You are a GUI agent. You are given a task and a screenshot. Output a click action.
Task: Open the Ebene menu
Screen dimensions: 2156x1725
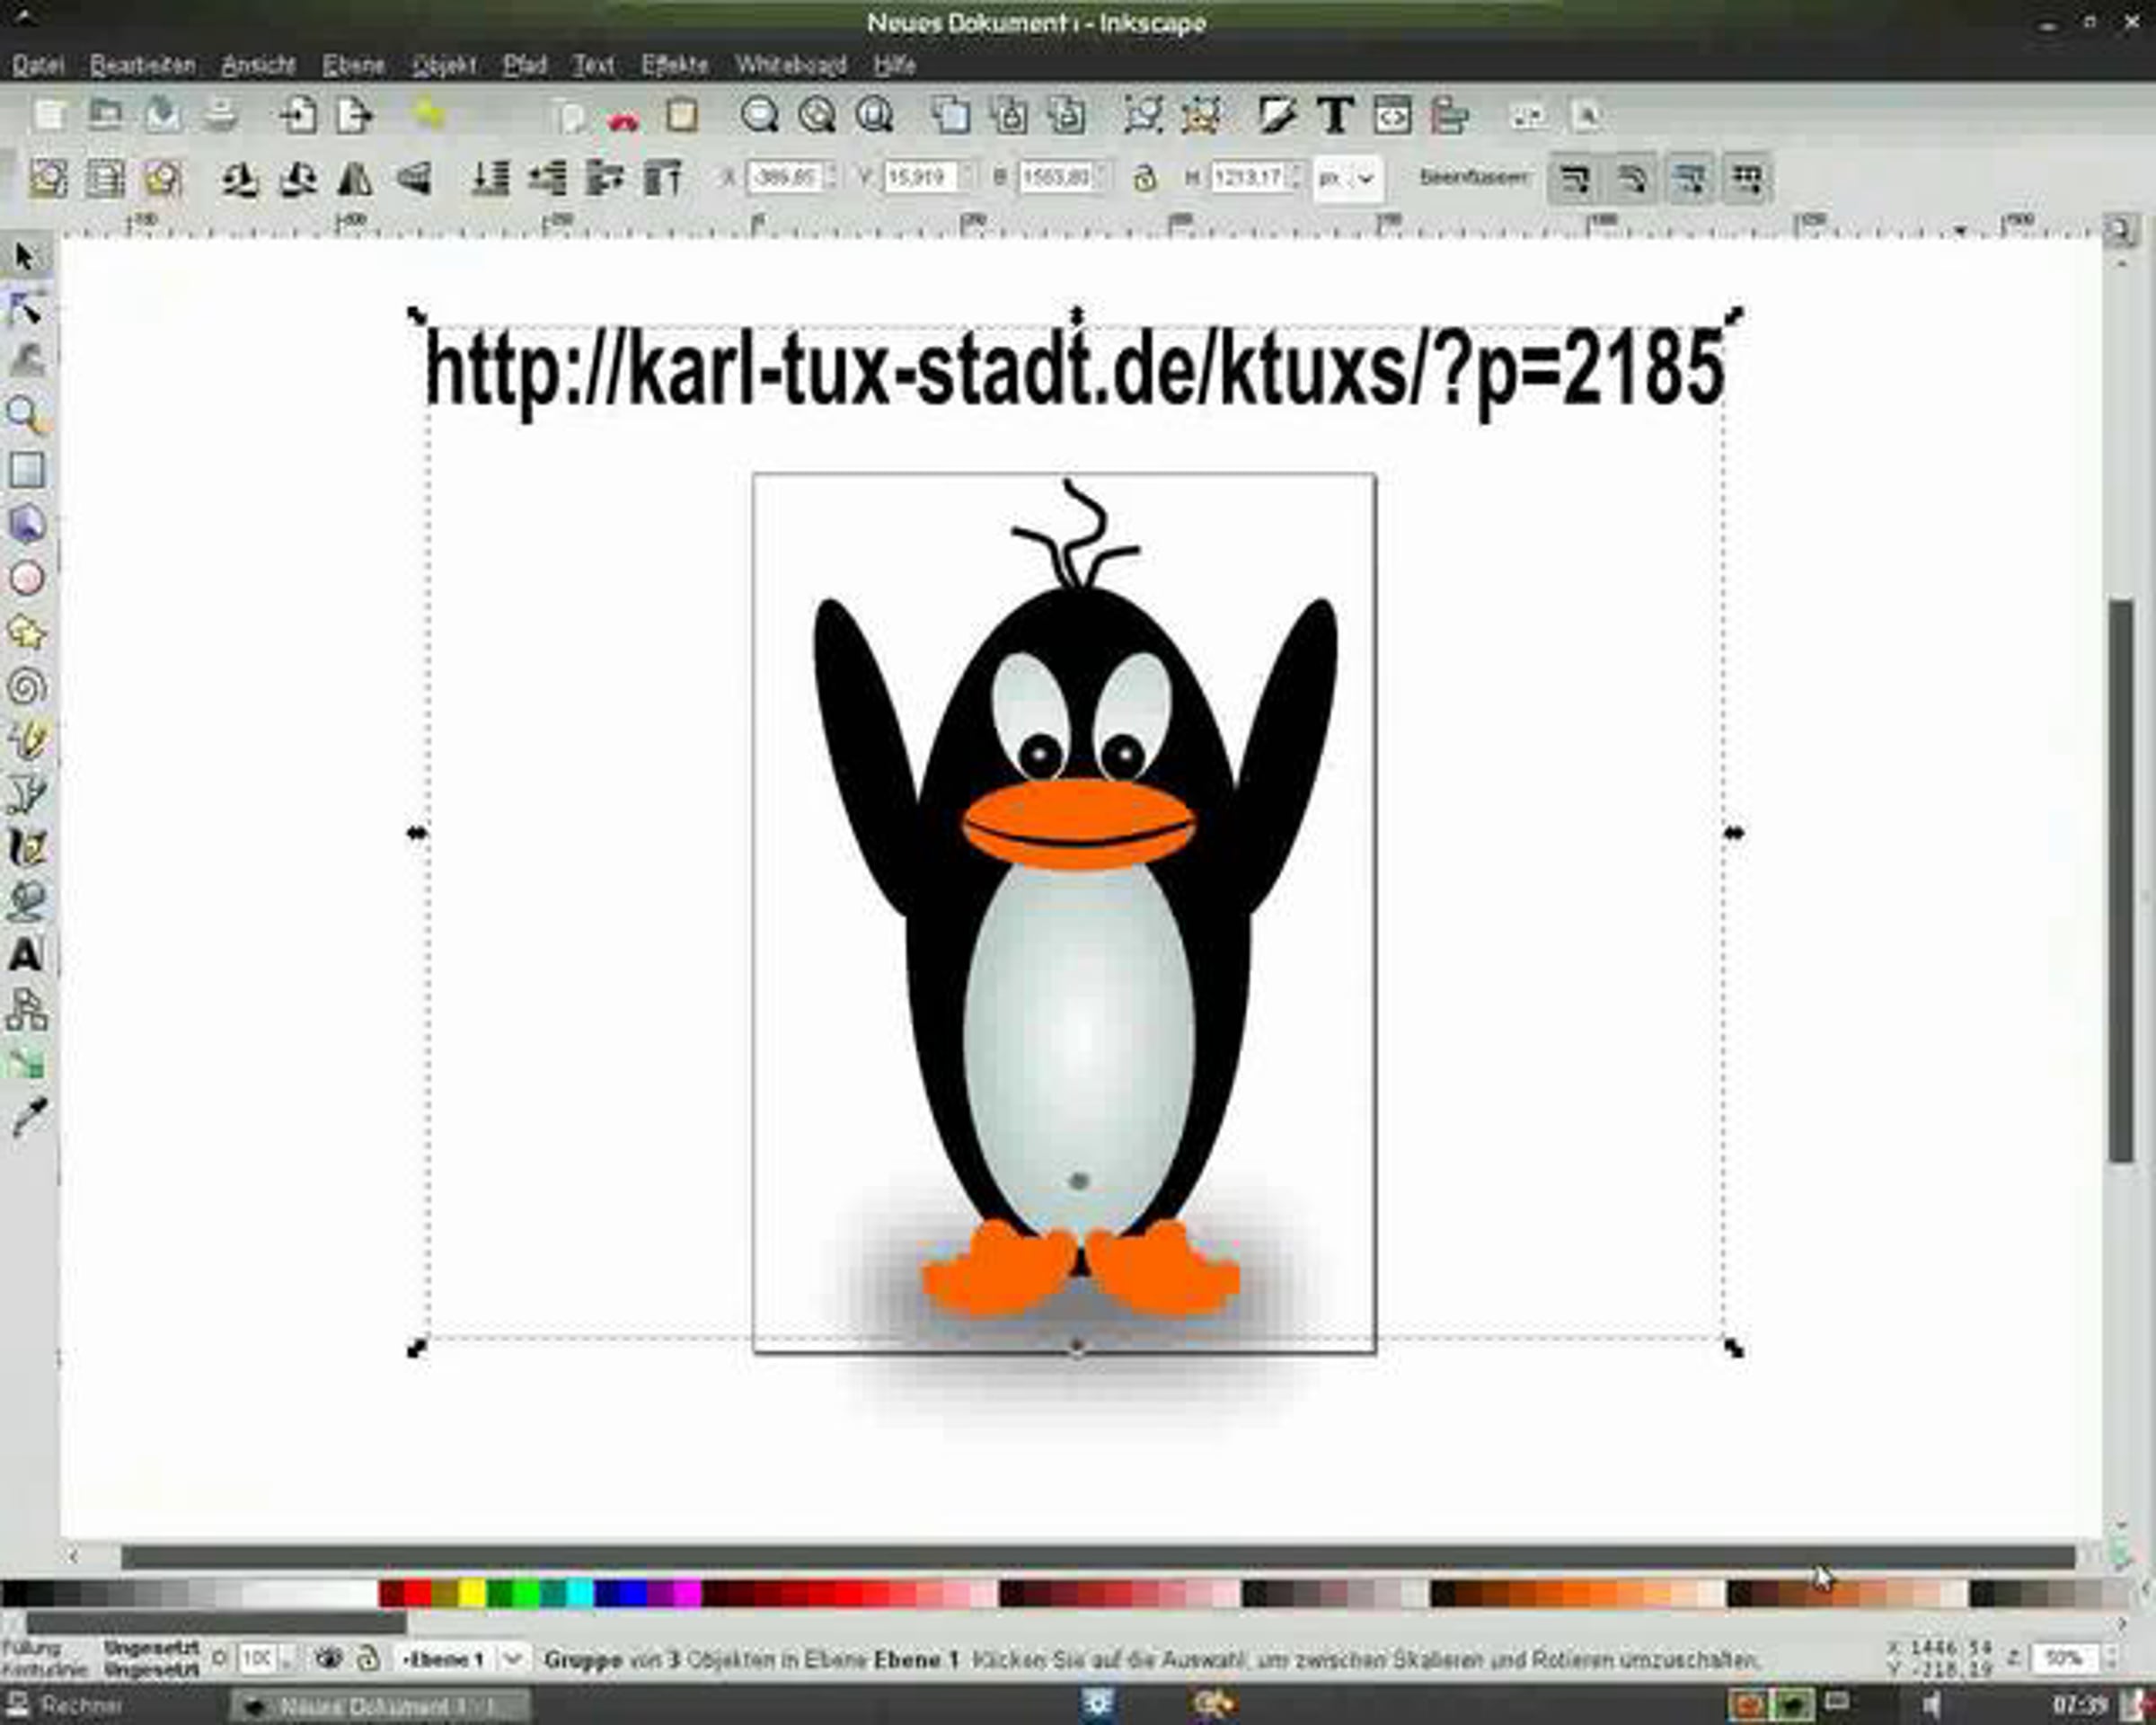pos(354,65)
